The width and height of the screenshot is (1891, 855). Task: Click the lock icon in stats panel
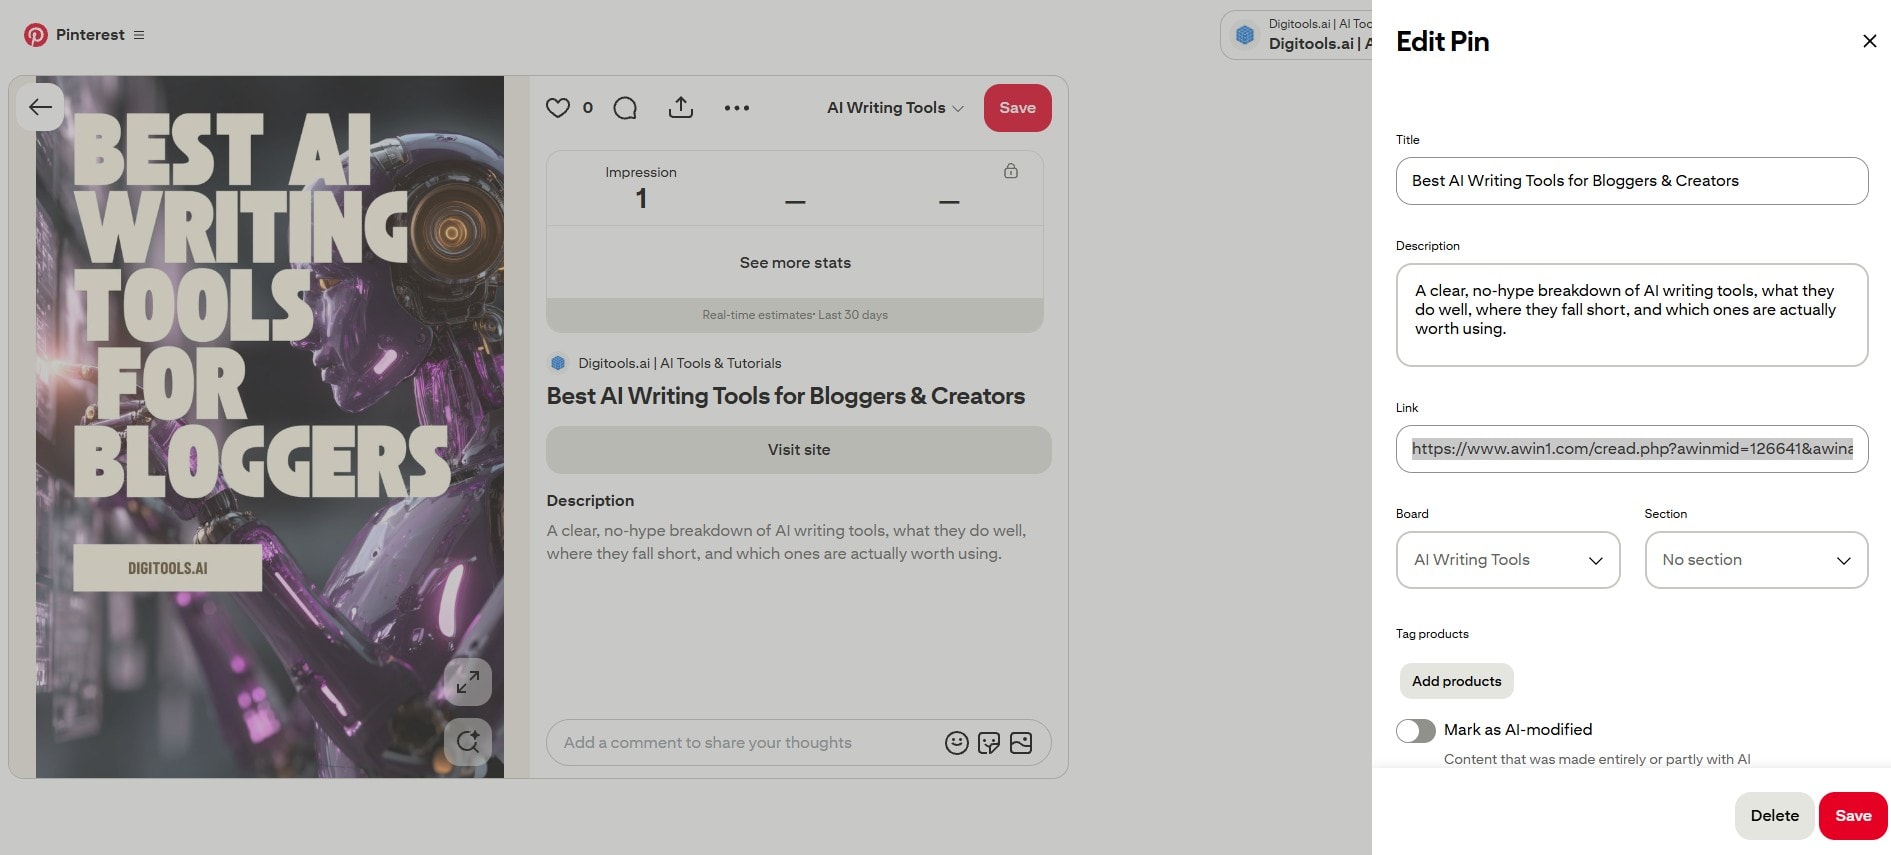tap(1011, 171)
